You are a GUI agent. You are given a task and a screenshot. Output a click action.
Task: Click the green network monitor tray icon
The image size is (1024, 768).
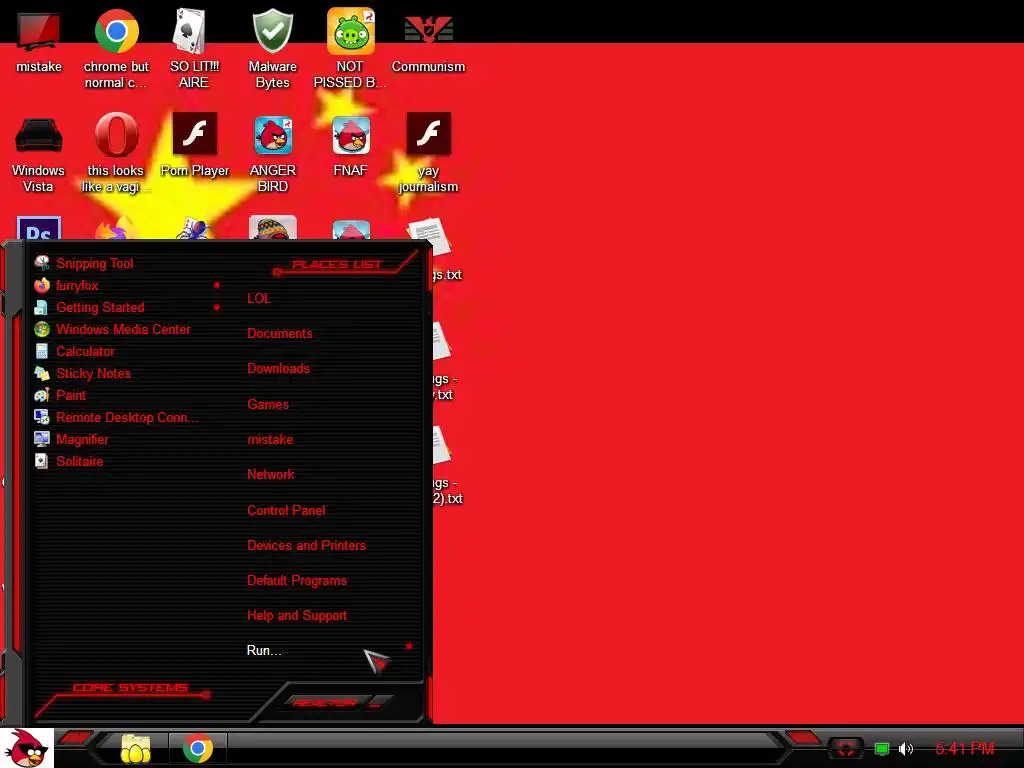click(882, 748)
